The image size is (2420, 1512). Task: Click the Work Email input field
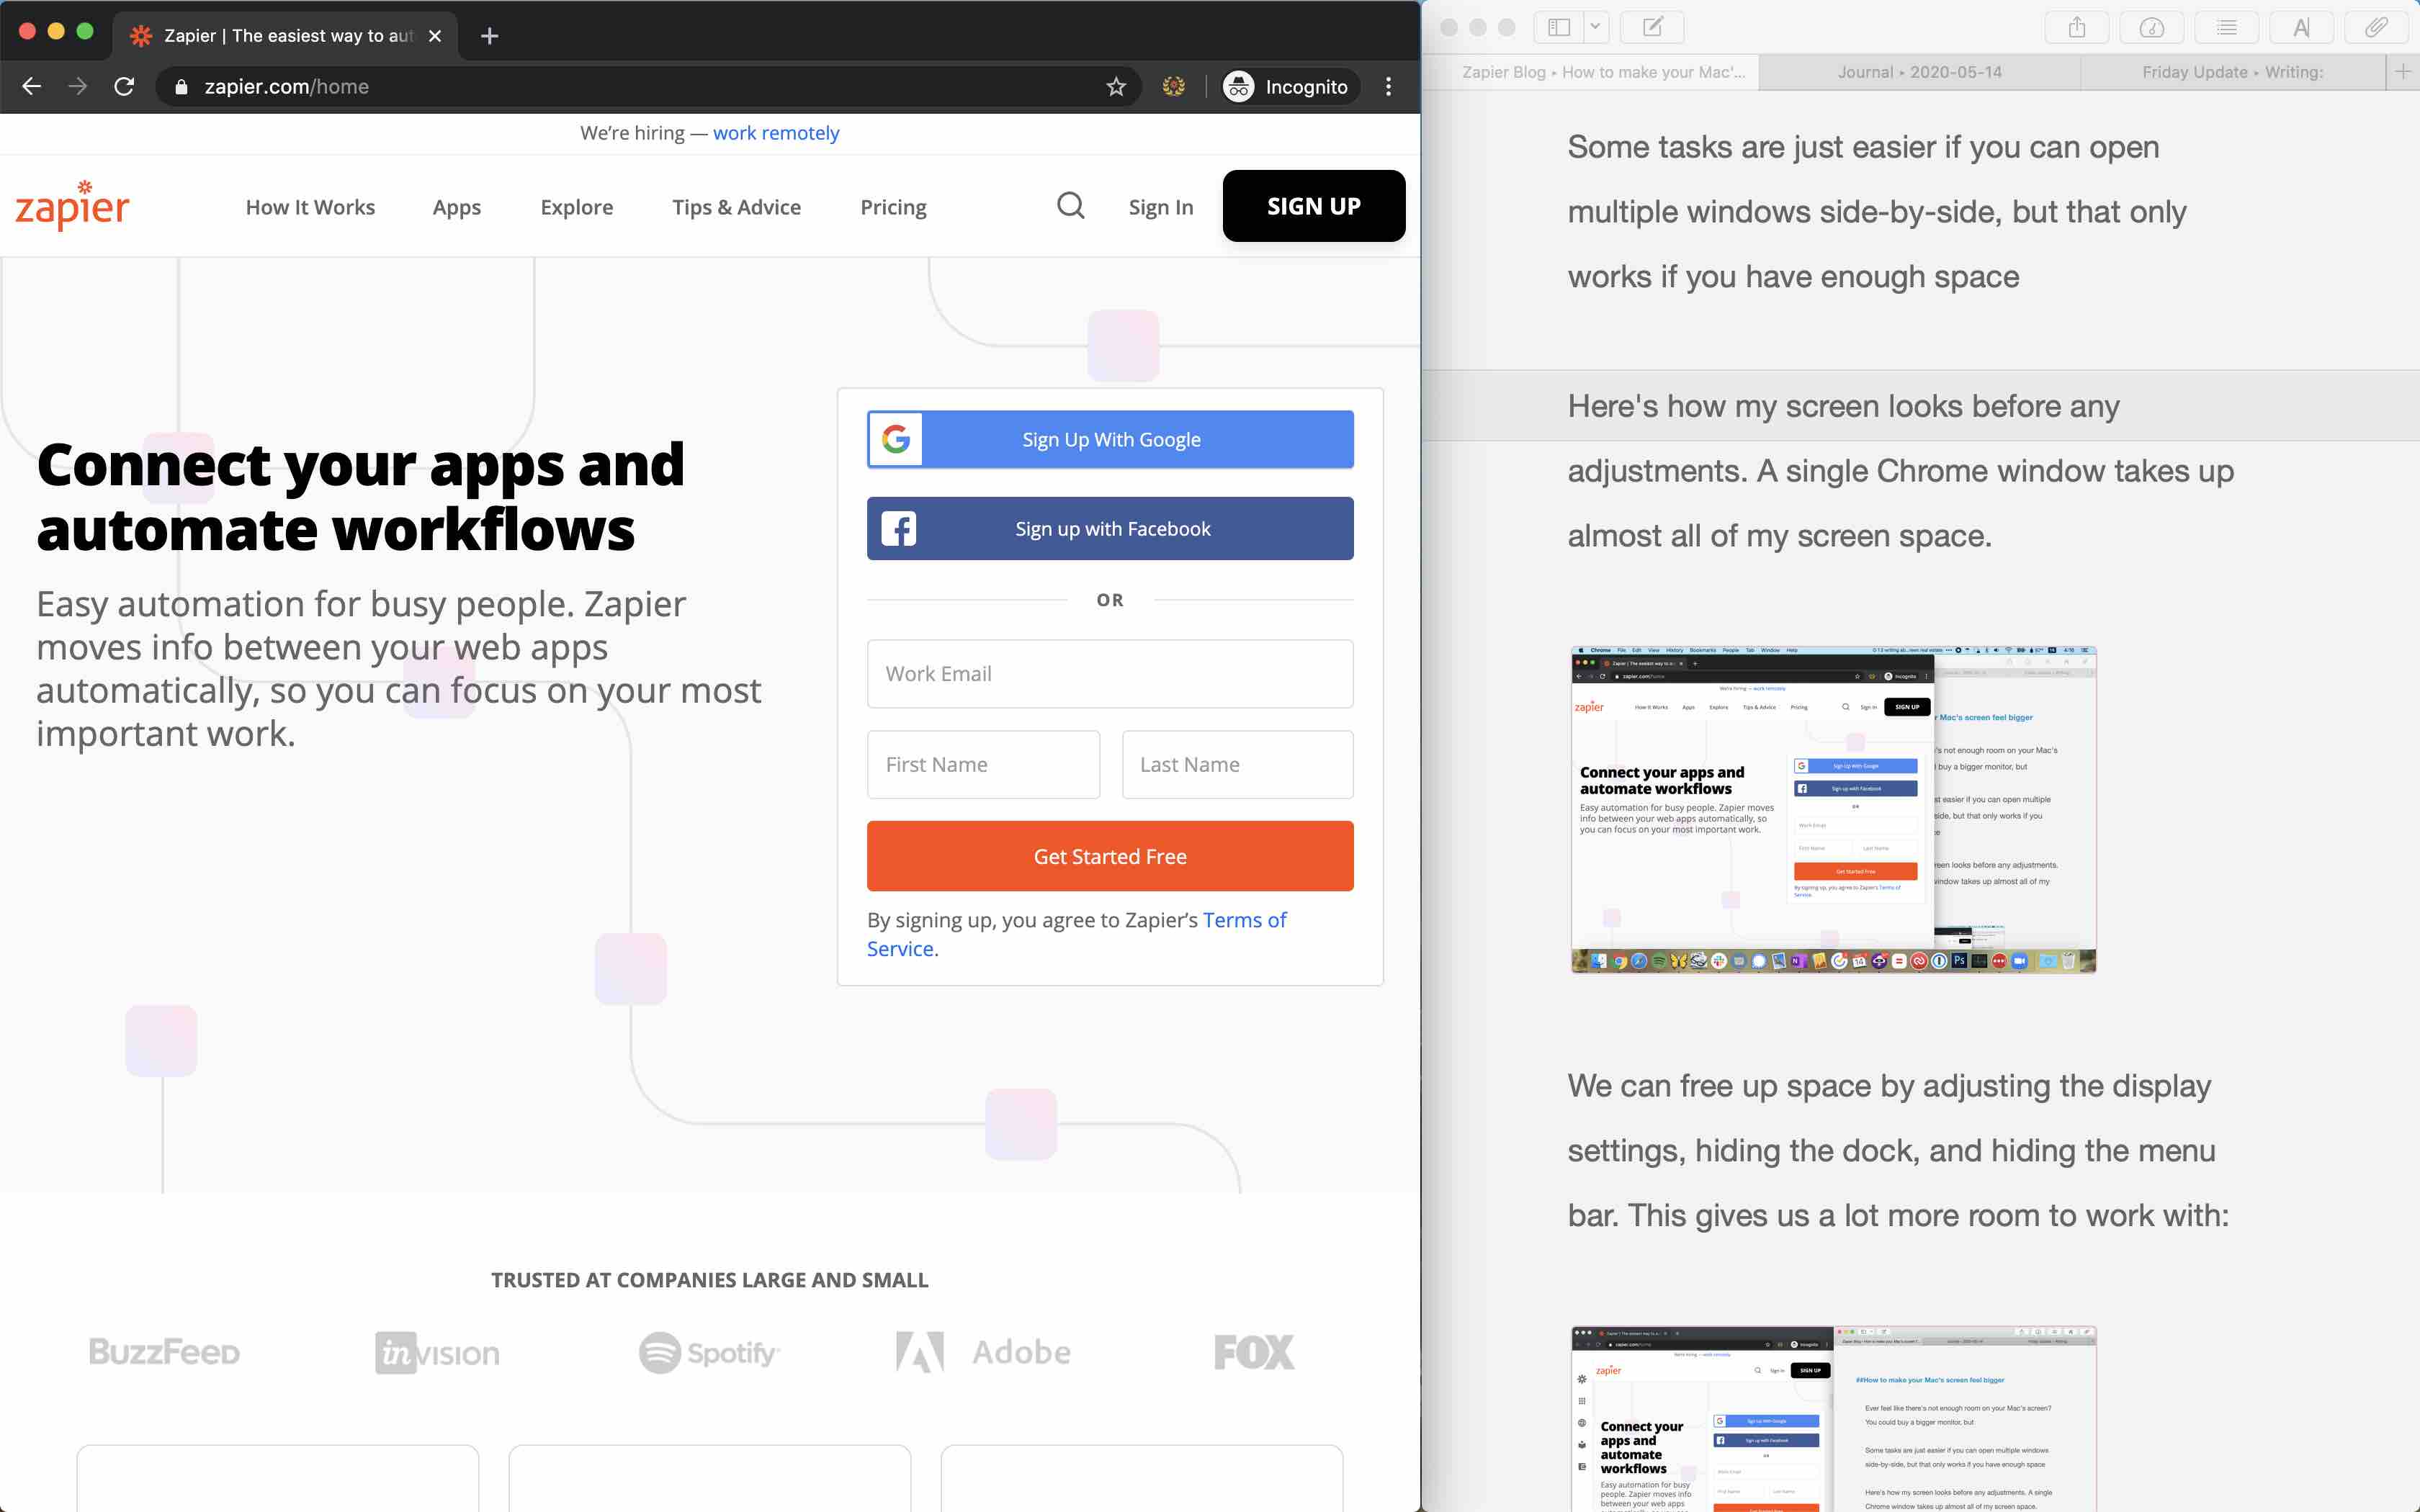point(1110,672)
